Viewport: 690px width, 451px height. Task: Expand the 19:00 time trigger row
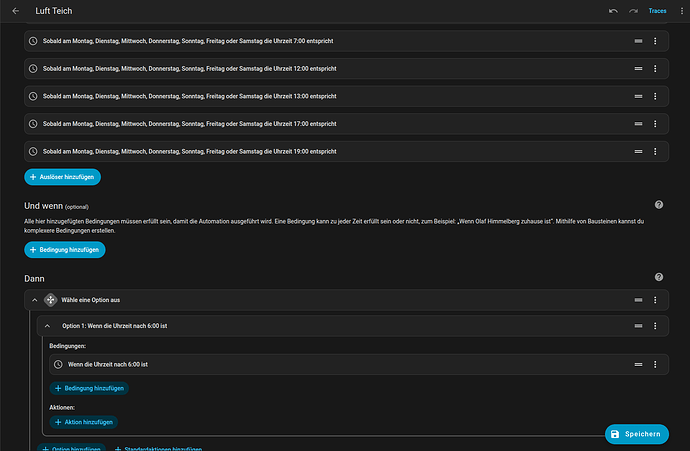coord(300,151)
